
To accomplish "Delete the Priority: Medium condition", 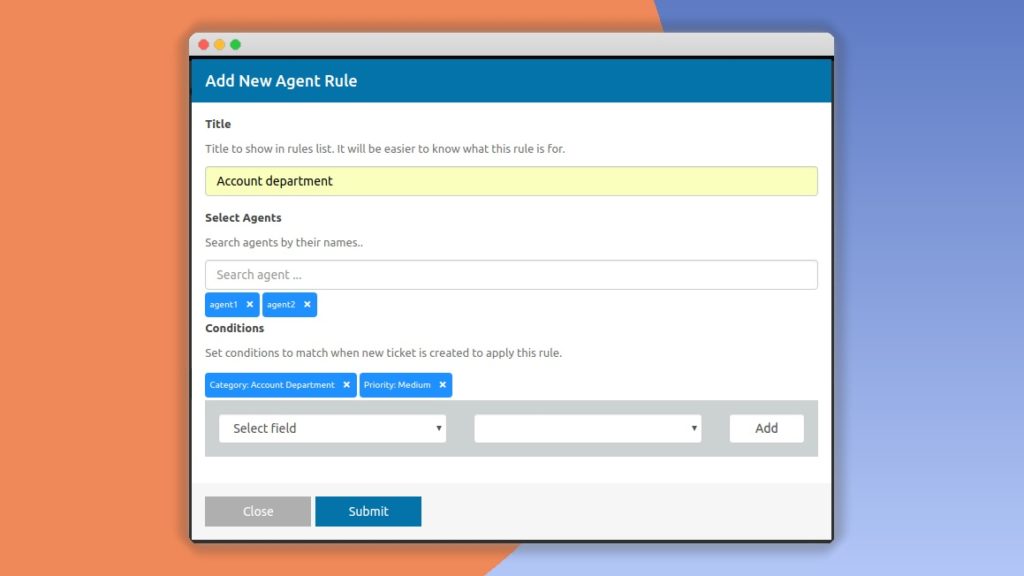I will coord(442,385).
